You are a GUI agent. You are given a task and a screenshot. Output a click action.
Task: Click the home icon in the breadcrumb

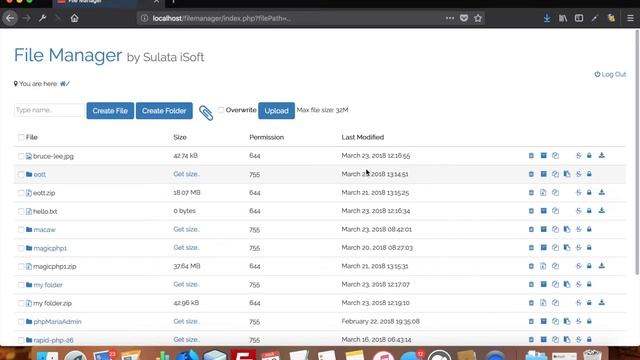62,84
